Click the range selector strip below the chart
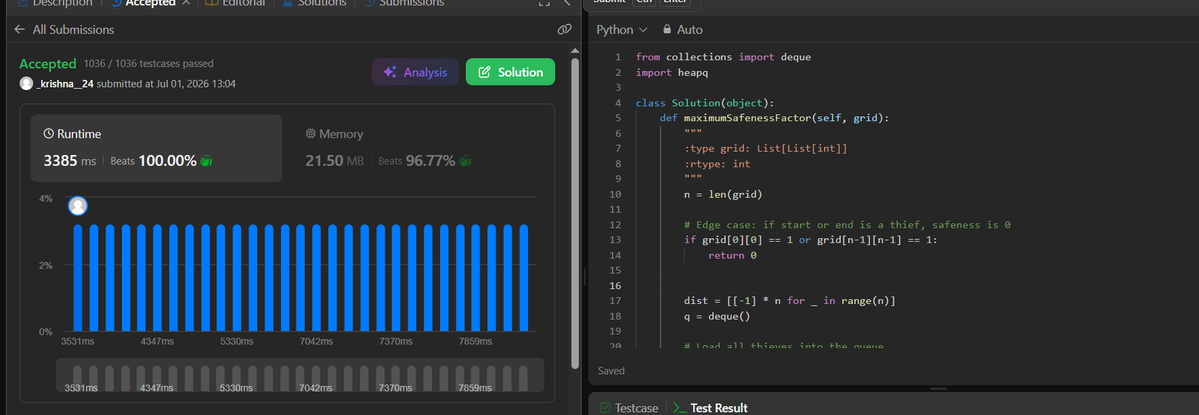1199x415 pixels. tap(301, 375)
